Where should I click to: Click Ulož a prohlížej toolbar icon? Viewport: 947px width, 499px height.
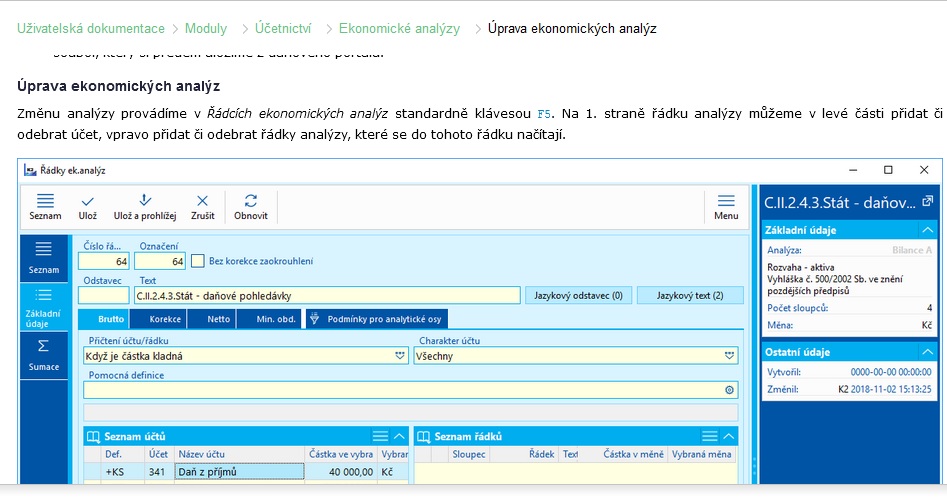[x=145, y=207]
